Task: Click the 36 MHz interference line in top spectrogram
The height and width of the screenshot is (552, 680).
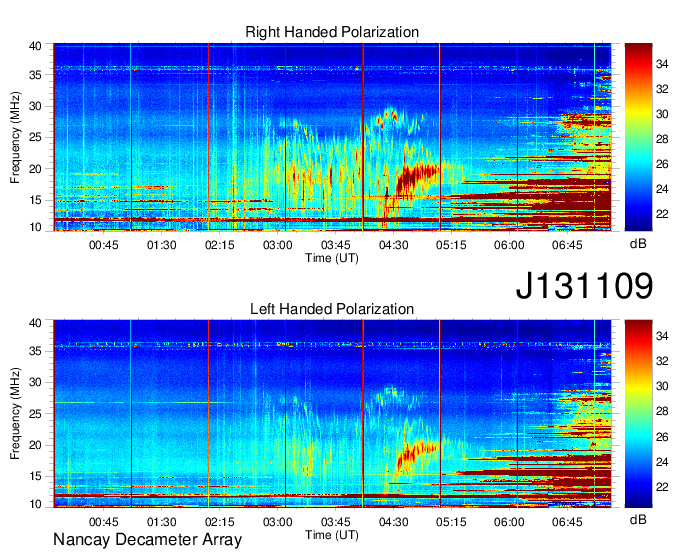Action: [x=332, y=68]
